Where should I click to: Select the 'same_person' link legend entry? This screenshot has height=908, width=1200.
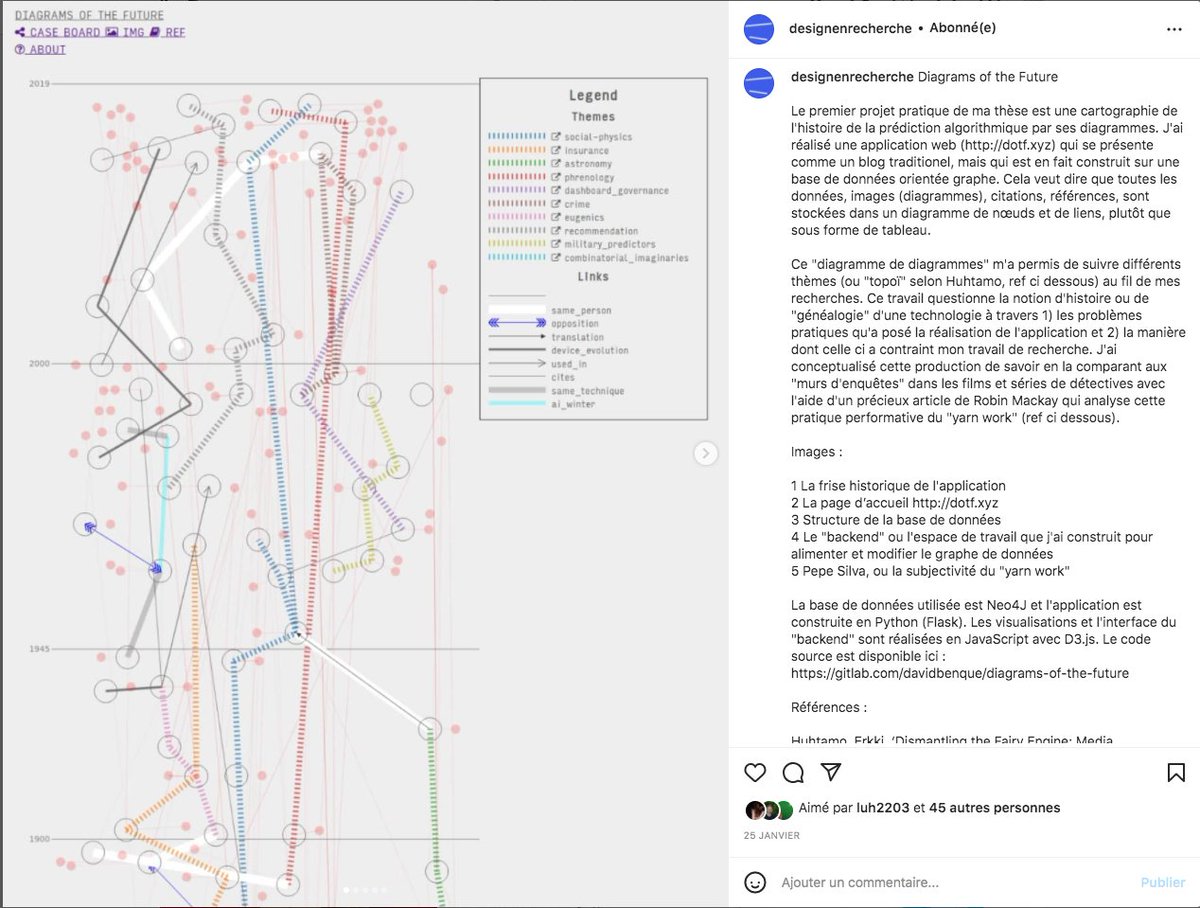(581, 311)
